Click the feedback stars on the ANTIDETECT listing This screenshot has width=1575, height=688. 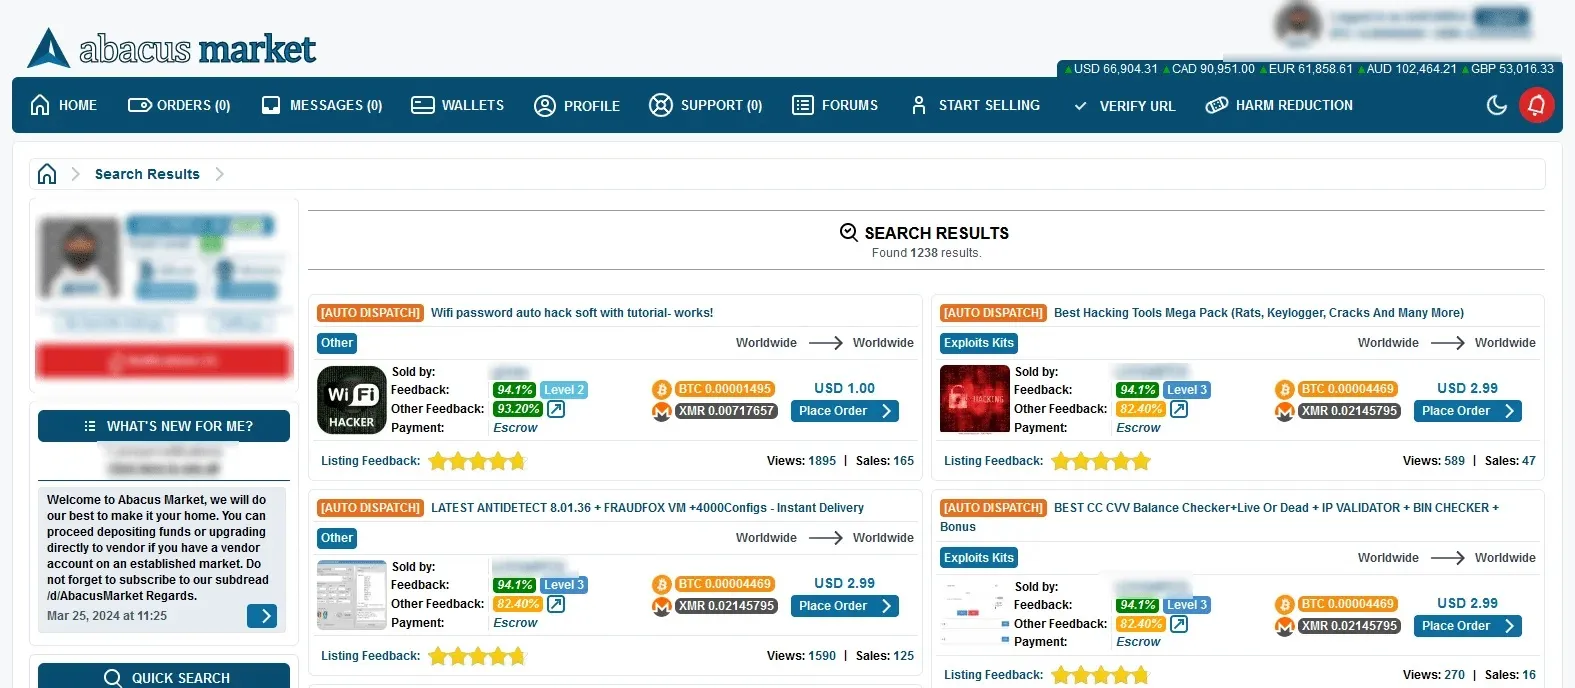477,656
